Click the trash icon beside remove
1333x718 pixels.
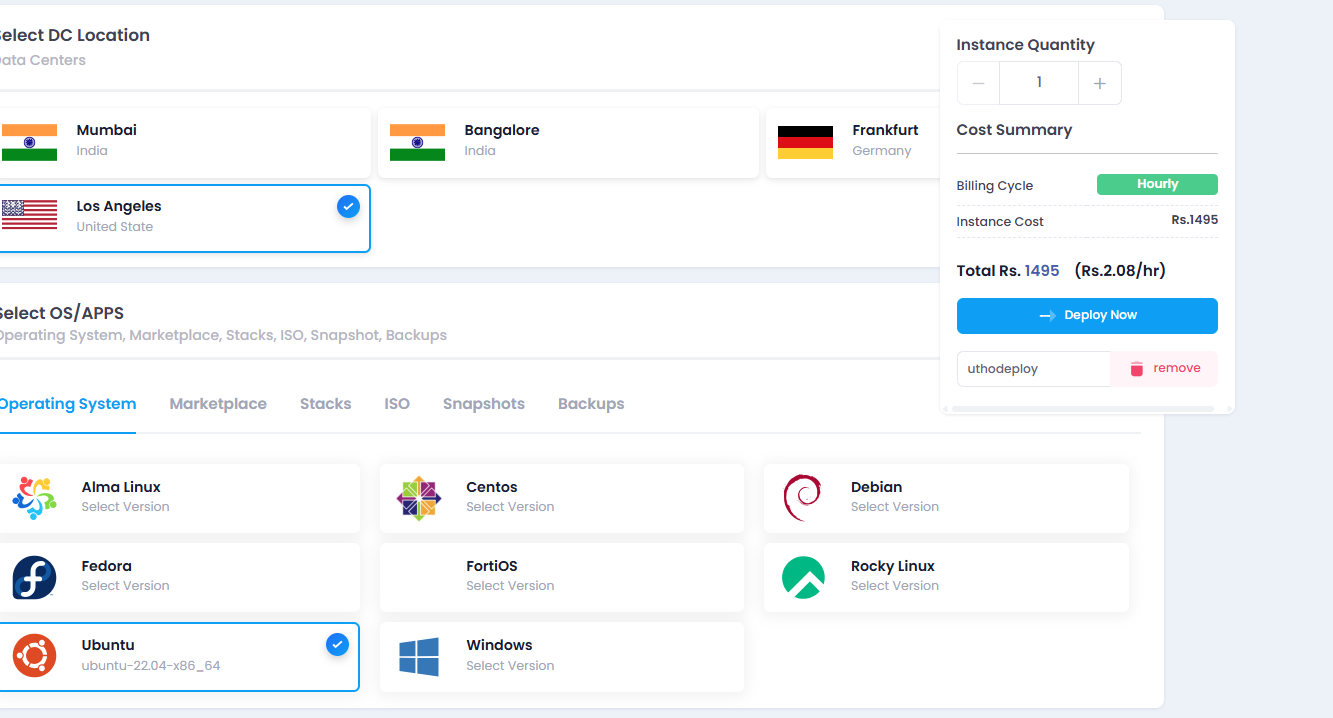coord(1136,369)
